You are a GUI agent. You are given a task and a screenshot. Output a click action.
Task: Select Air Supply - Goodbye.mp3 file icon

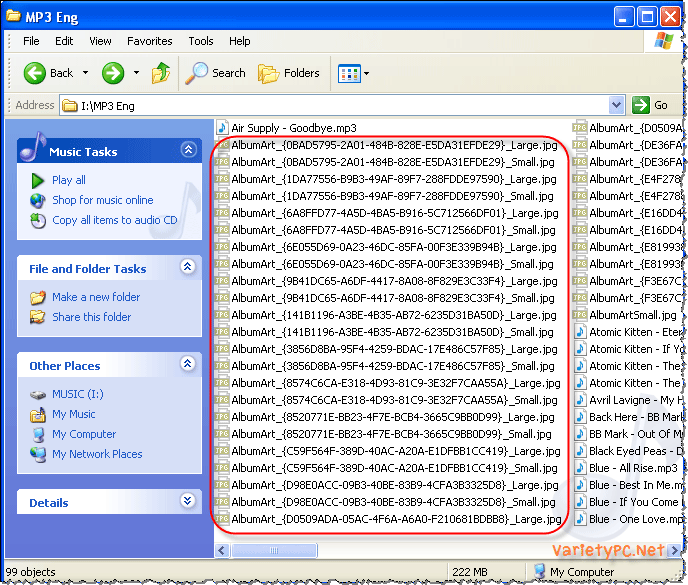[x=222, y=128]
